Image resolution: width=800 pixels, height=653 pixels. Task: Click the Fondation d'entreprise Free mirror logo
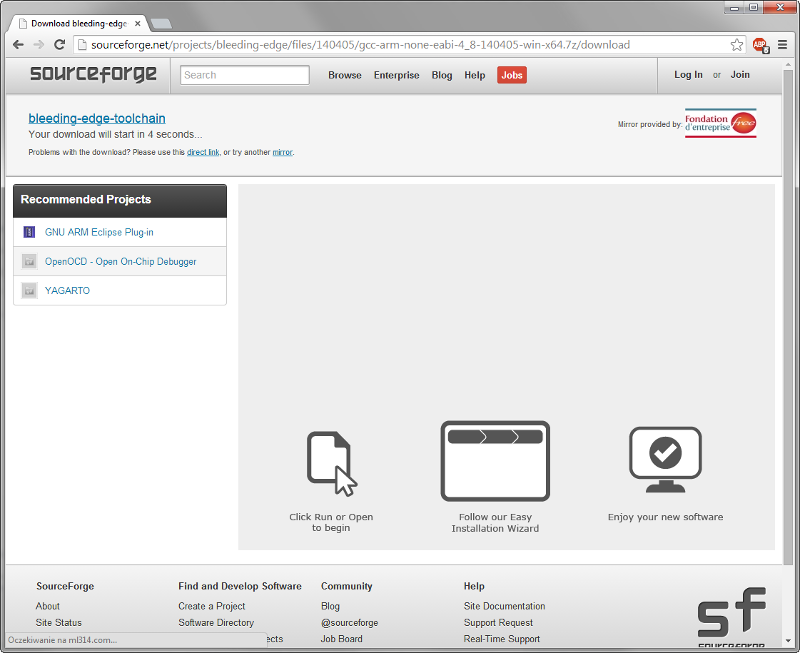(720, 123)
